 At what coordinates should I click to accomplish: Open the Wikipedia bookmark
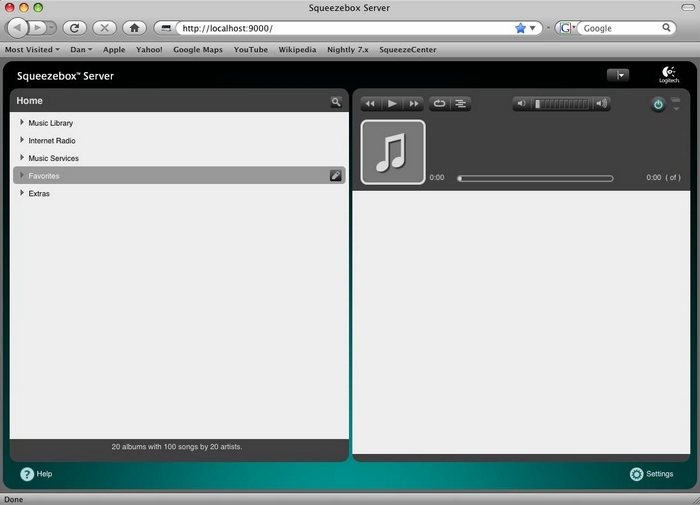point(297,50)
